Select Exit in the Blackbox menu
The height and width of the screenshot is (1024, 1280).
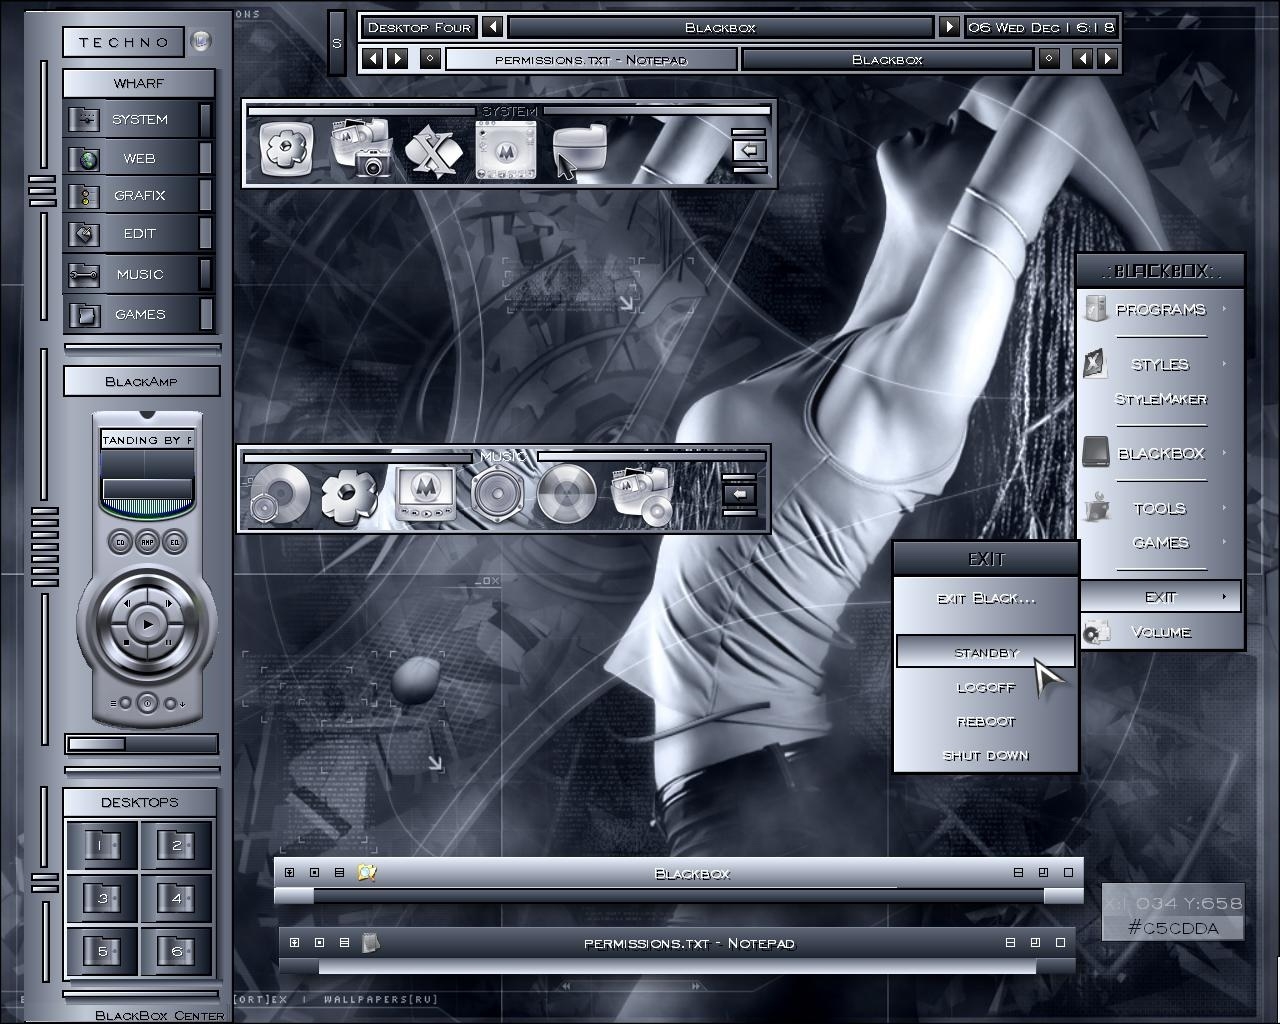click(1160, 597)
